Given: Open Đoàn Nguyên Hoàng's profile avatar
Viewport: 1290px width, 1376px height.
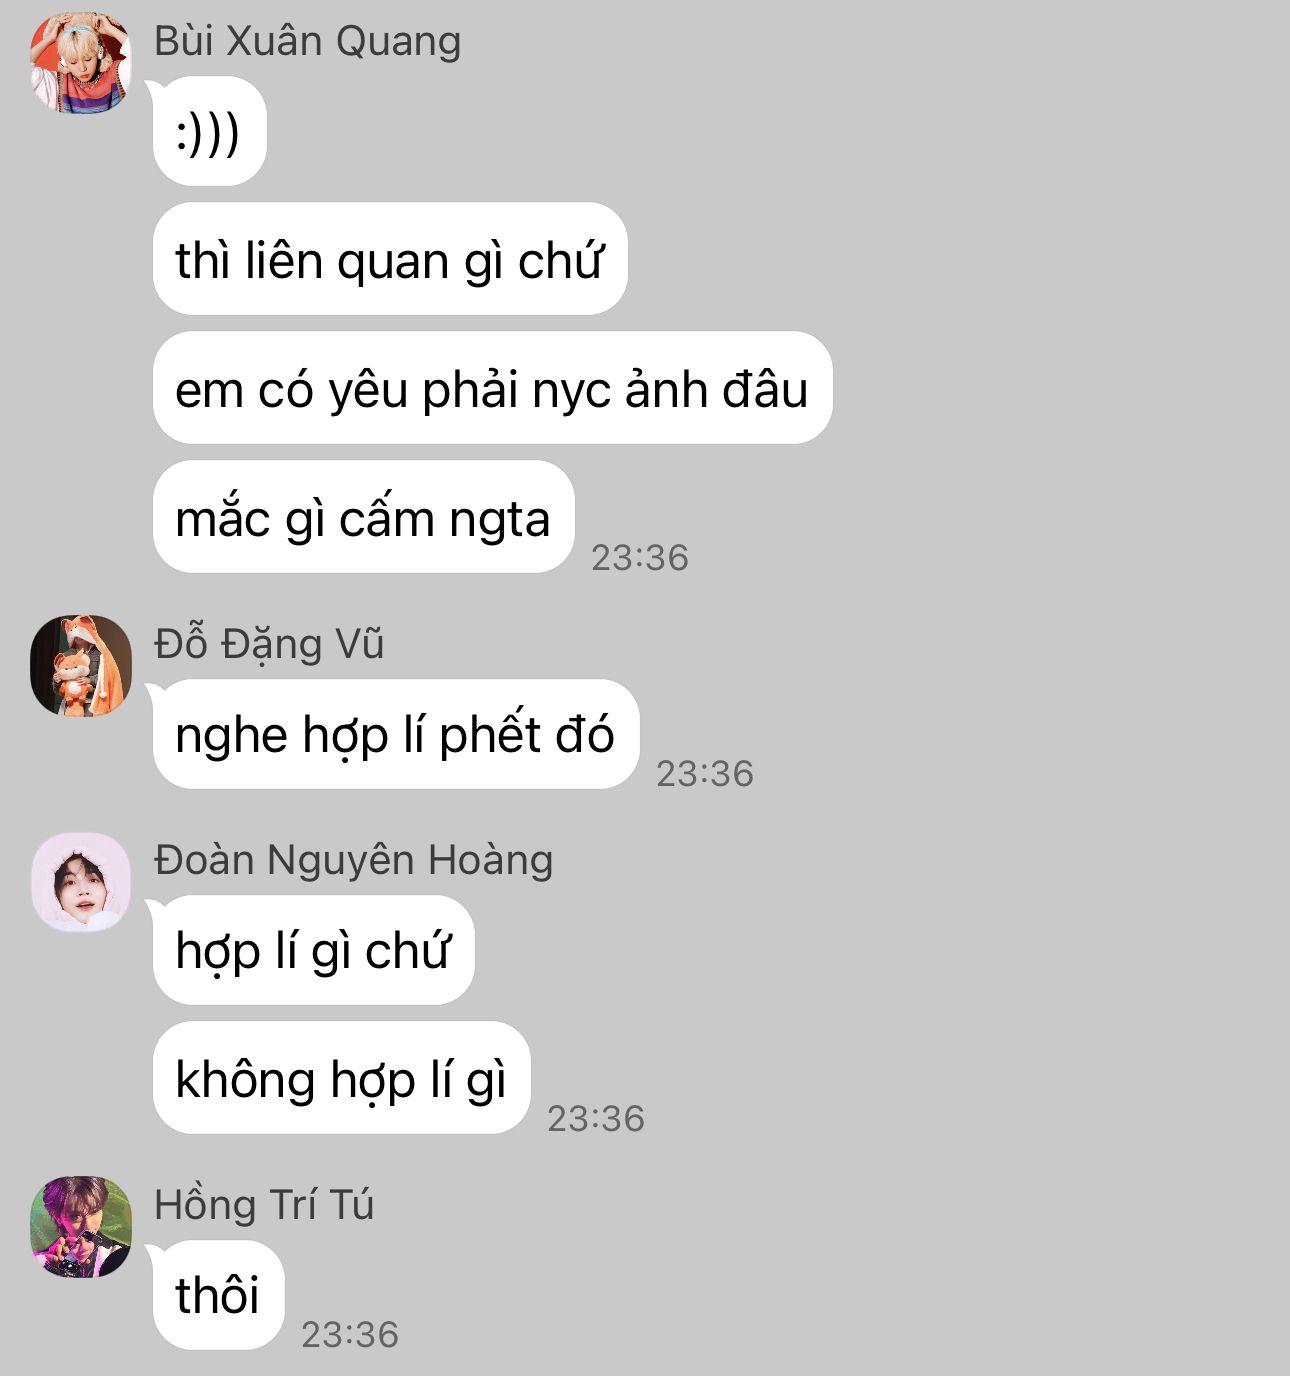Looking at the screenshot, I should [81, 882].
